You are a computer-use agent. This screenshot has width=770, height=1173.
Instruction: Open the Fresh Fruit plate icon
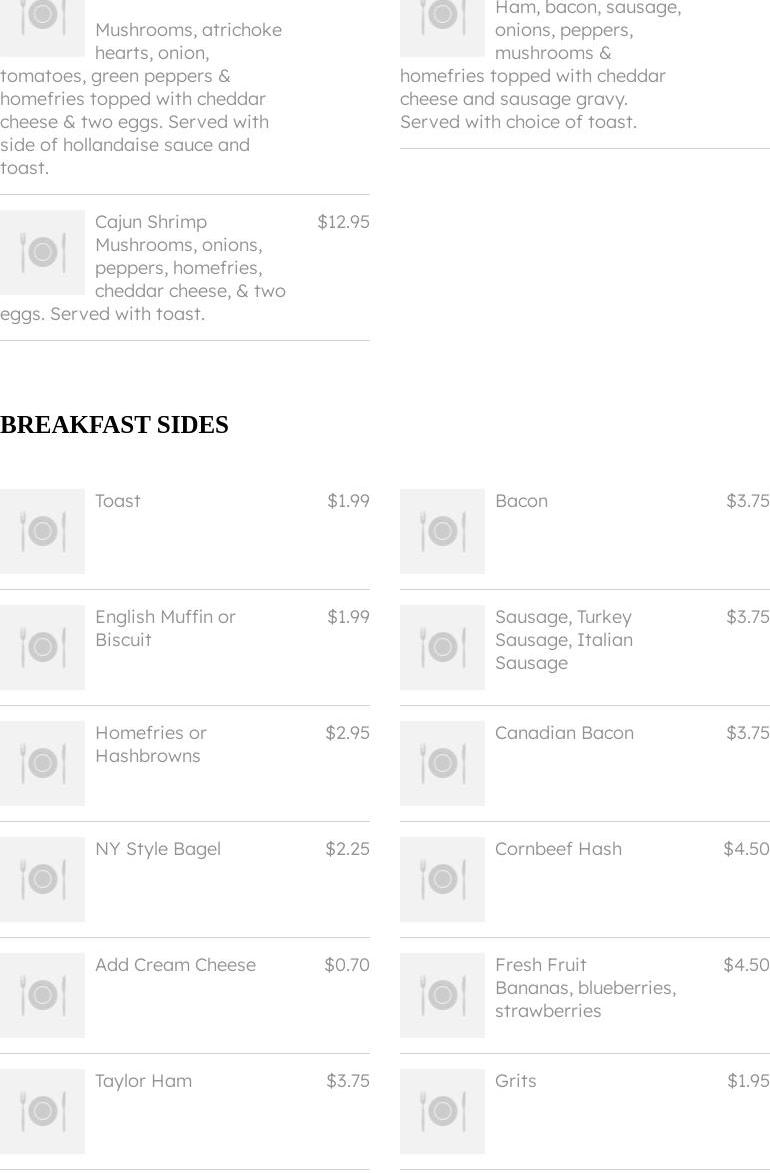coord(442,995)
